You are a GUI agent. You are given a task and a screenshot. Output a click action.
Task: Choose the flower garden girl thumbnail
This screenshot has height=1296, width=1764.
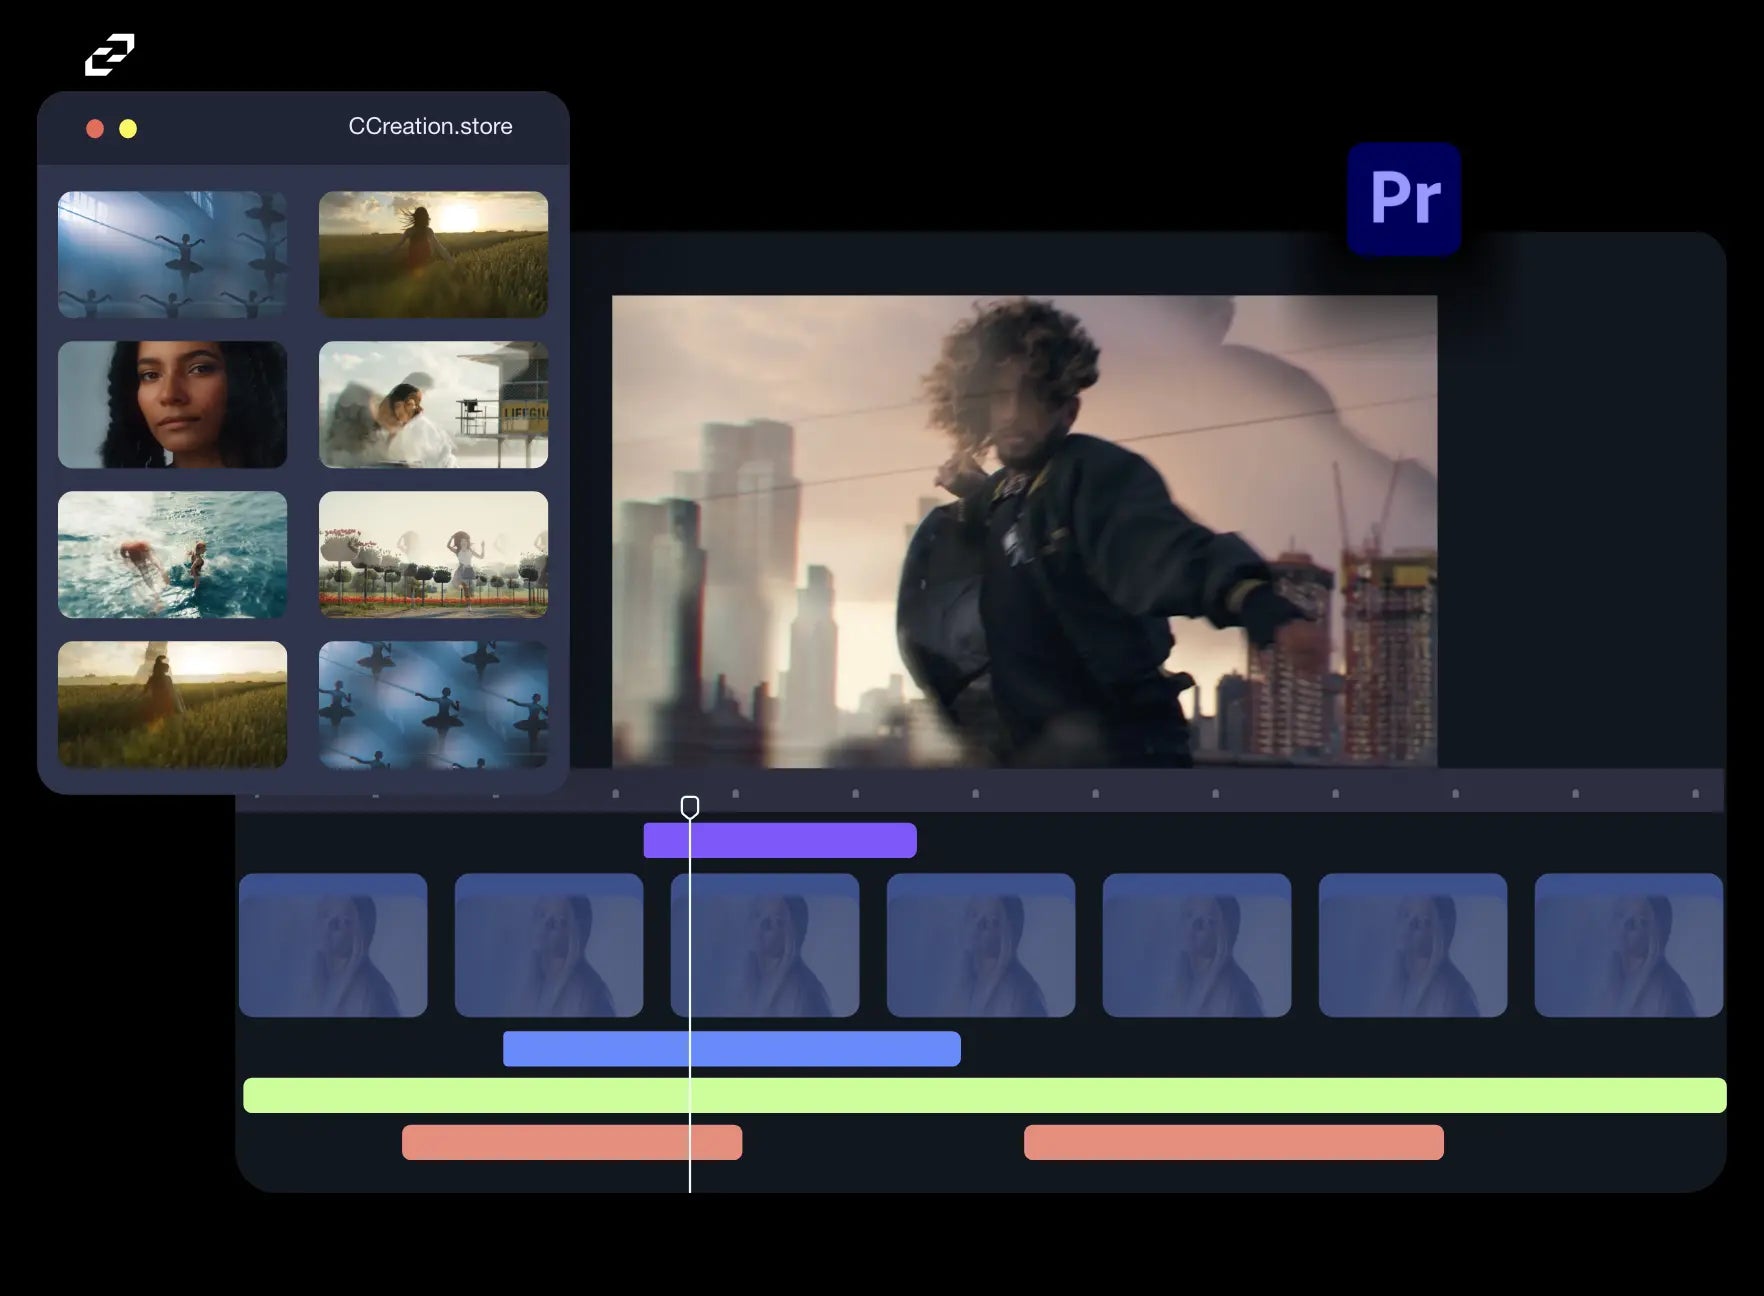(x=433, y=555)
